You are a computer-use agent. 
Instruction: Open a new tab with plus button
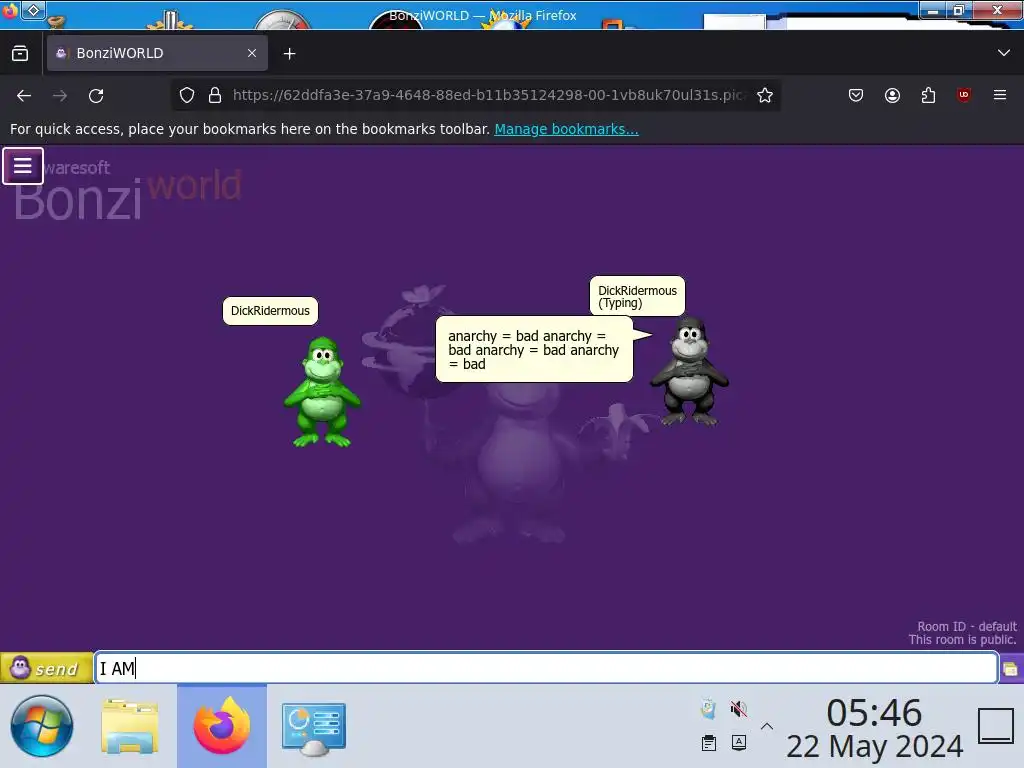[x=289, y=54]
